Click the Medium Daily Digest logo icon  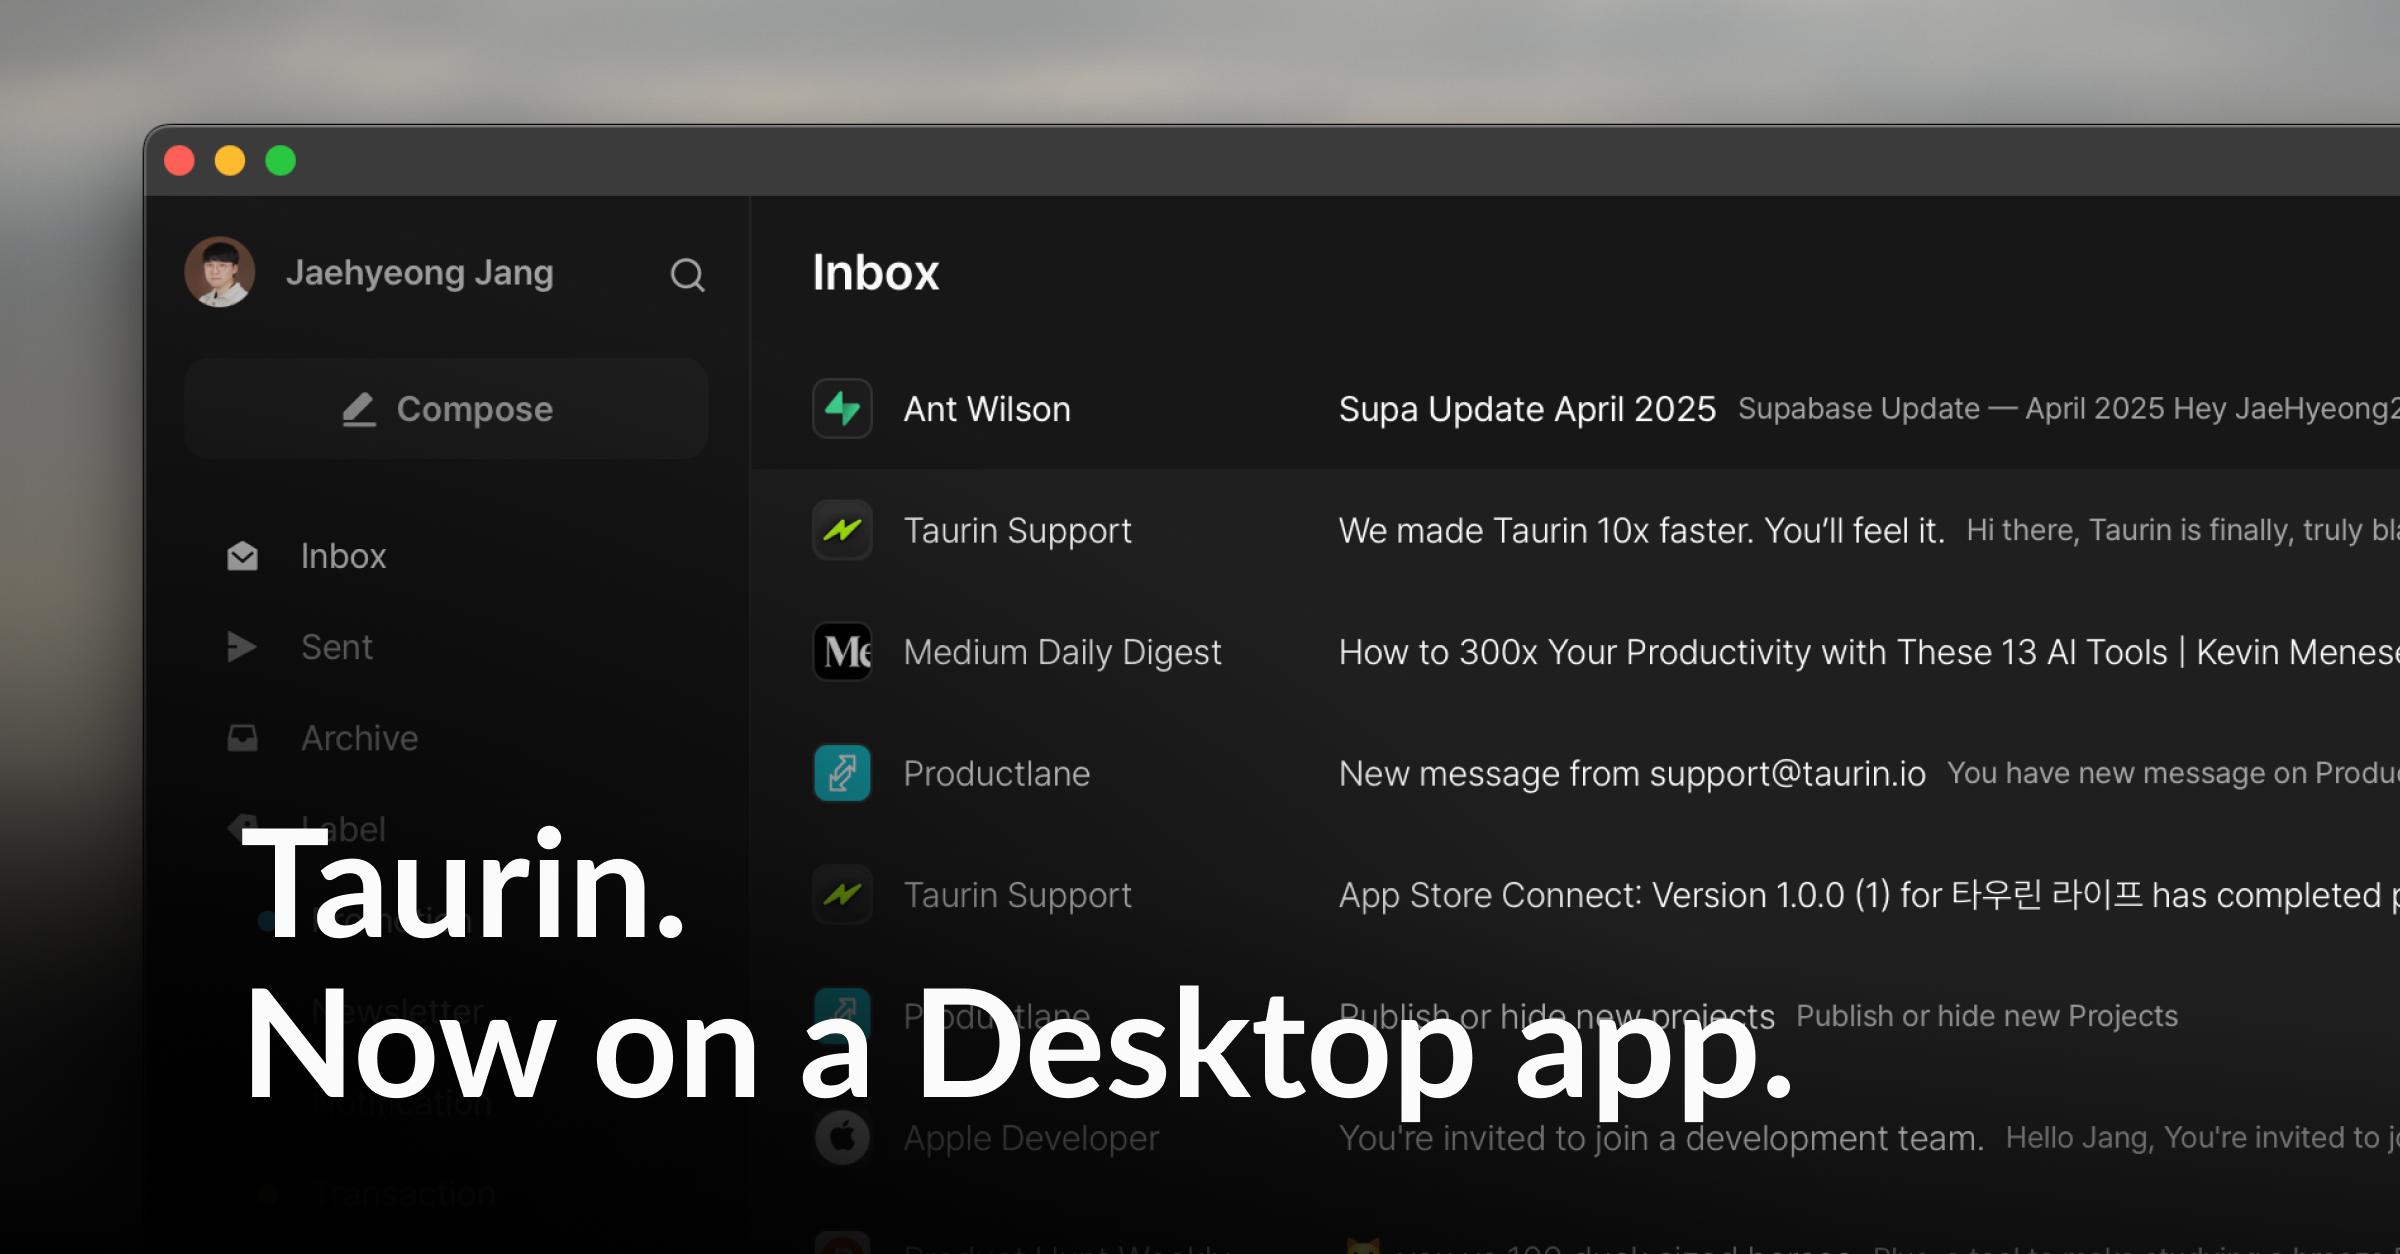[x=842, y=652]
